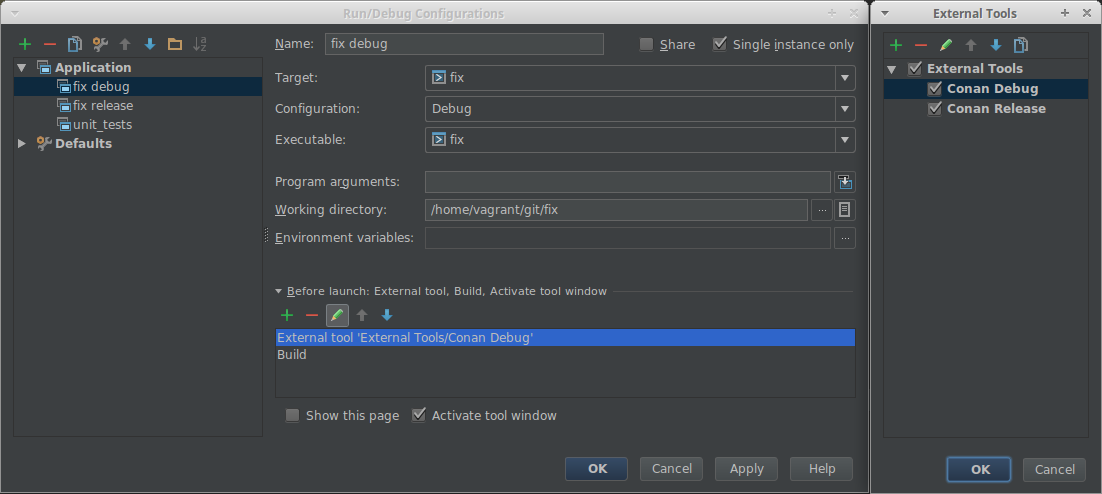
Task: Click Cancel in External Tools dialog
Action: 1054,469
